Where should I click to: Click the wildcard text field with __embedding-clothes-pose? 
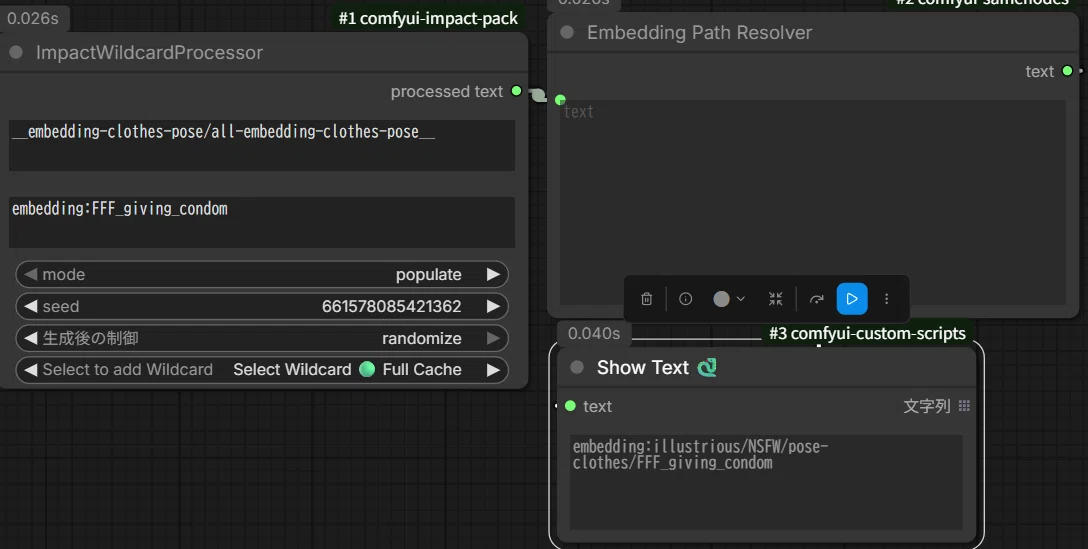(262, 145)
